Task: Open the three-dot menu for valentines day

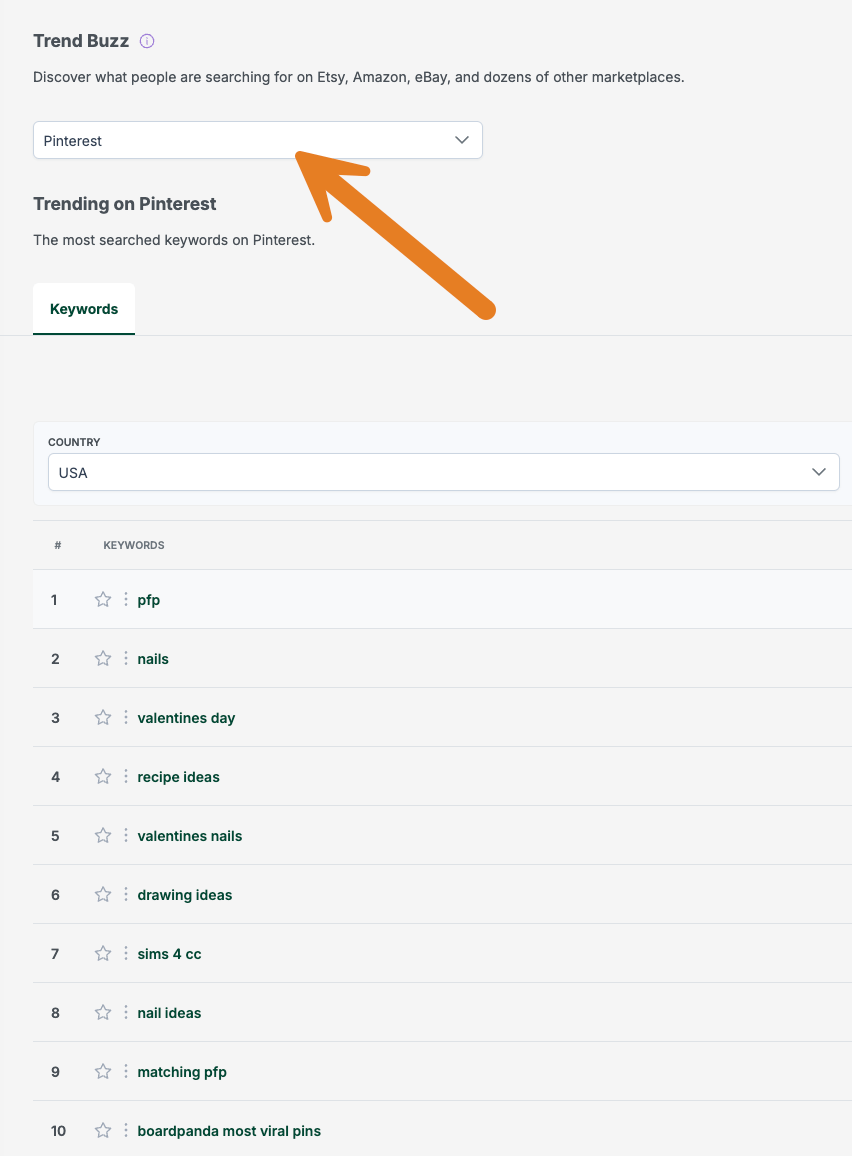Action: [x=125, y=717]
